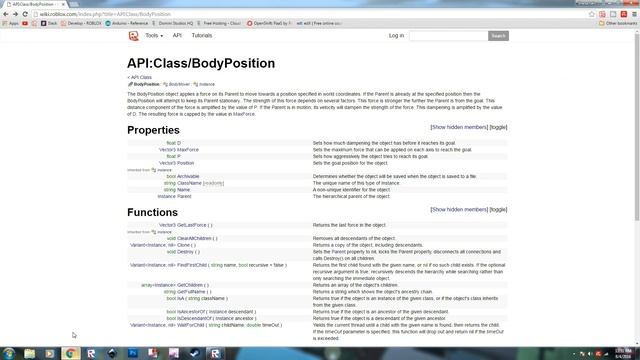Show hidden members in Properties section
The width and height of the screenshot is (640, 360).
coord(459,127)
